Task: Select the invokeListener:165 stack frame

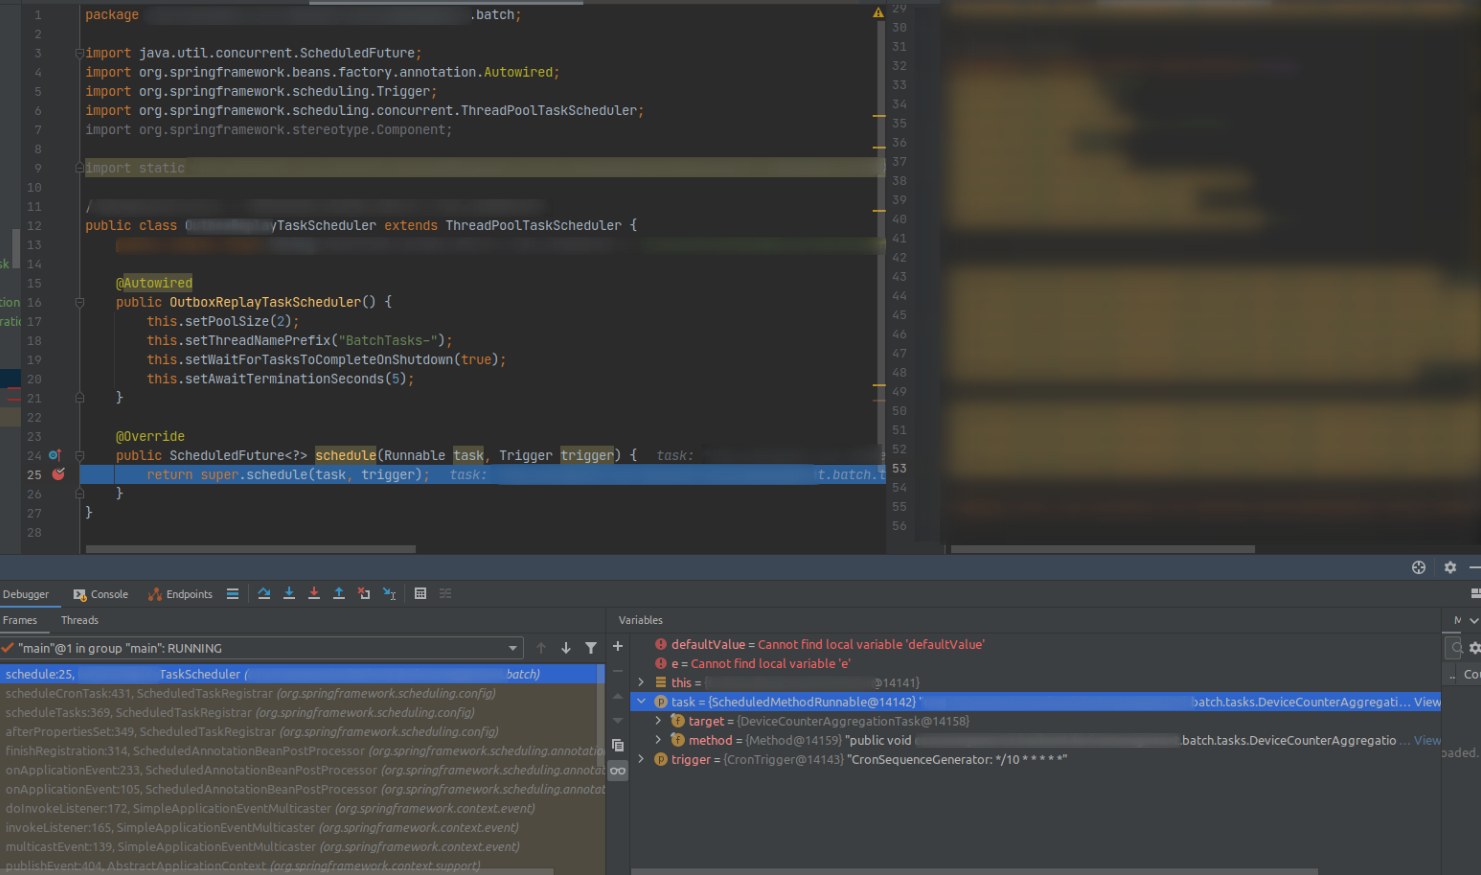Action: [x=300, y=827]
